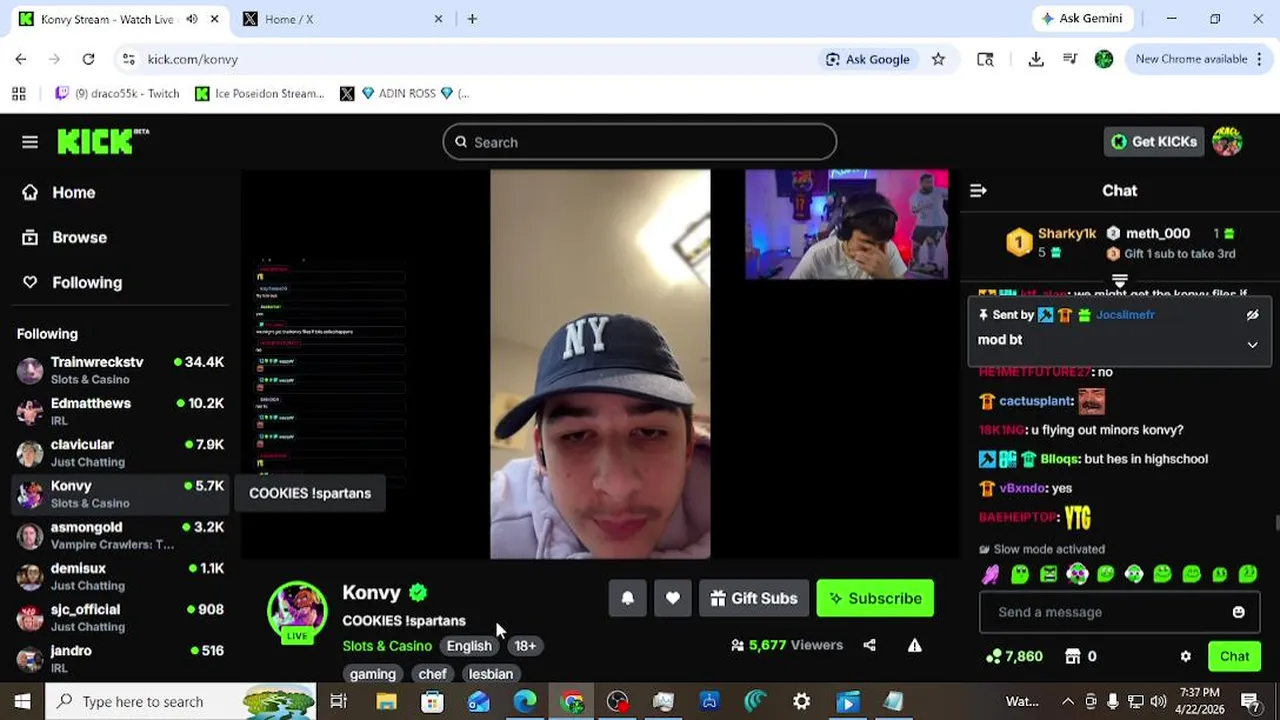Click the English language tag
The width and height of the screenshot is (1280, 720).
click(469, 645)
